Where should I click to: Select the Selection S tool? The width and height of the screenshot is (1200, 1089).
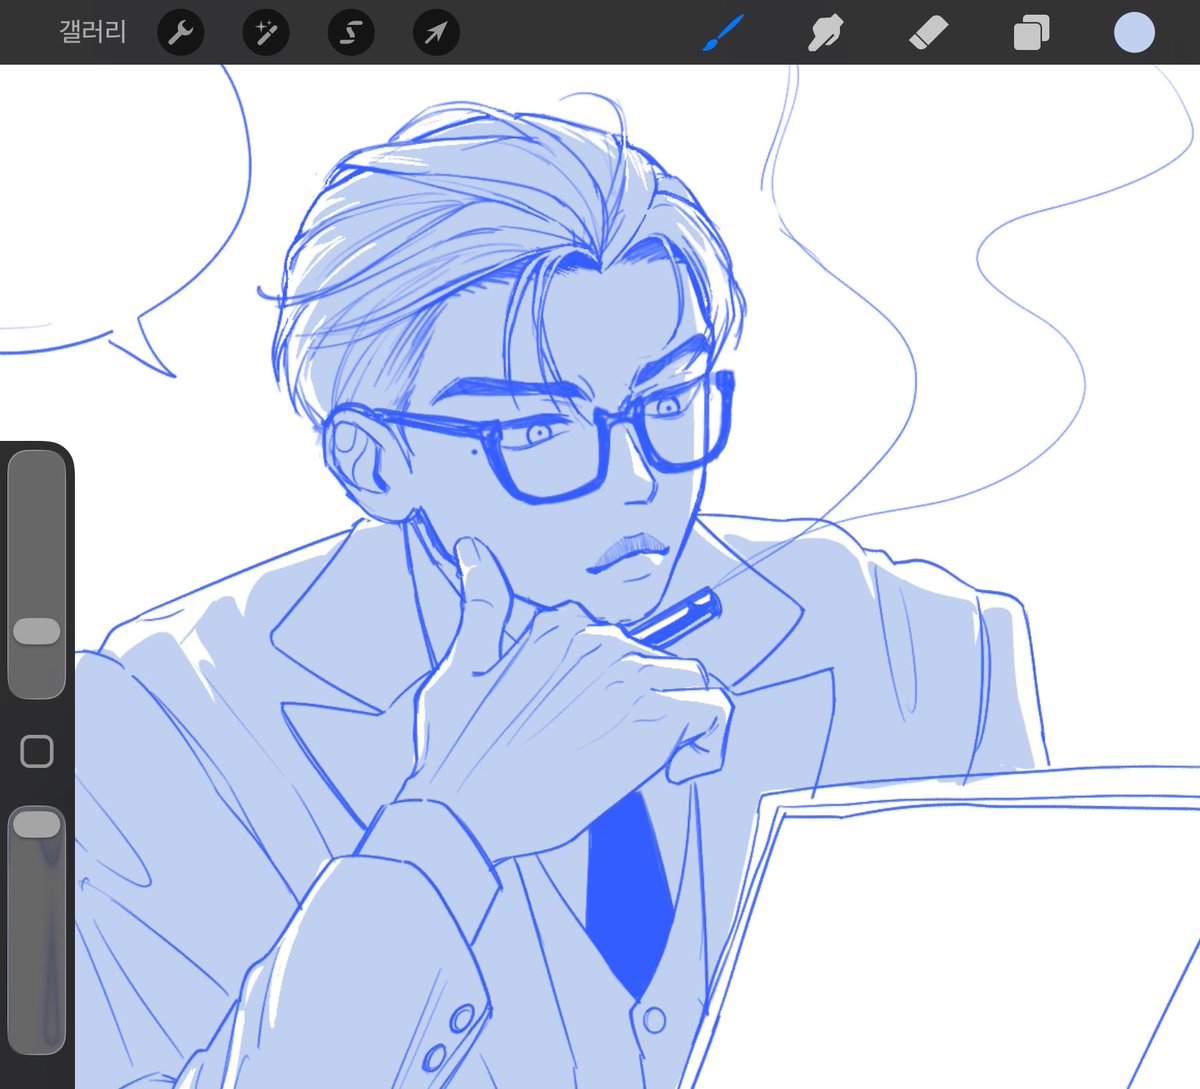[x=351, y=33]
